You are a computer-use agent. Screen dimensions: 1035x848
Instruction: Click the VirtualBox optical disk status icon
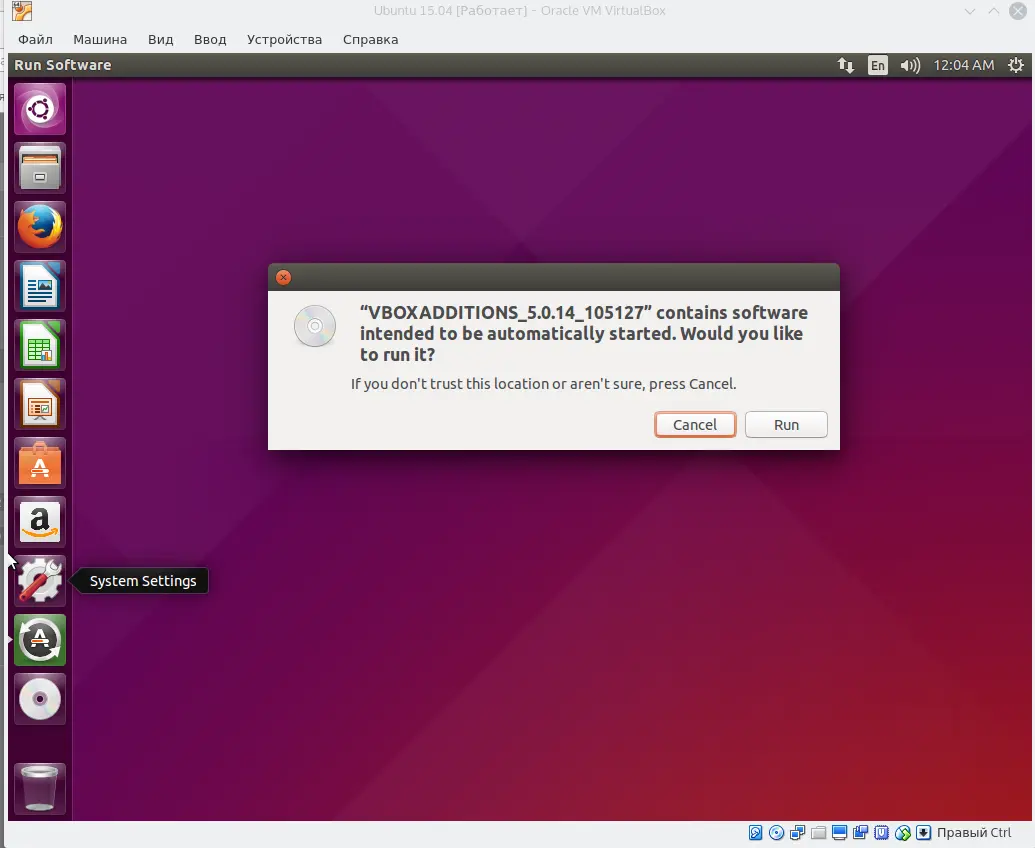tap(776, 833)
